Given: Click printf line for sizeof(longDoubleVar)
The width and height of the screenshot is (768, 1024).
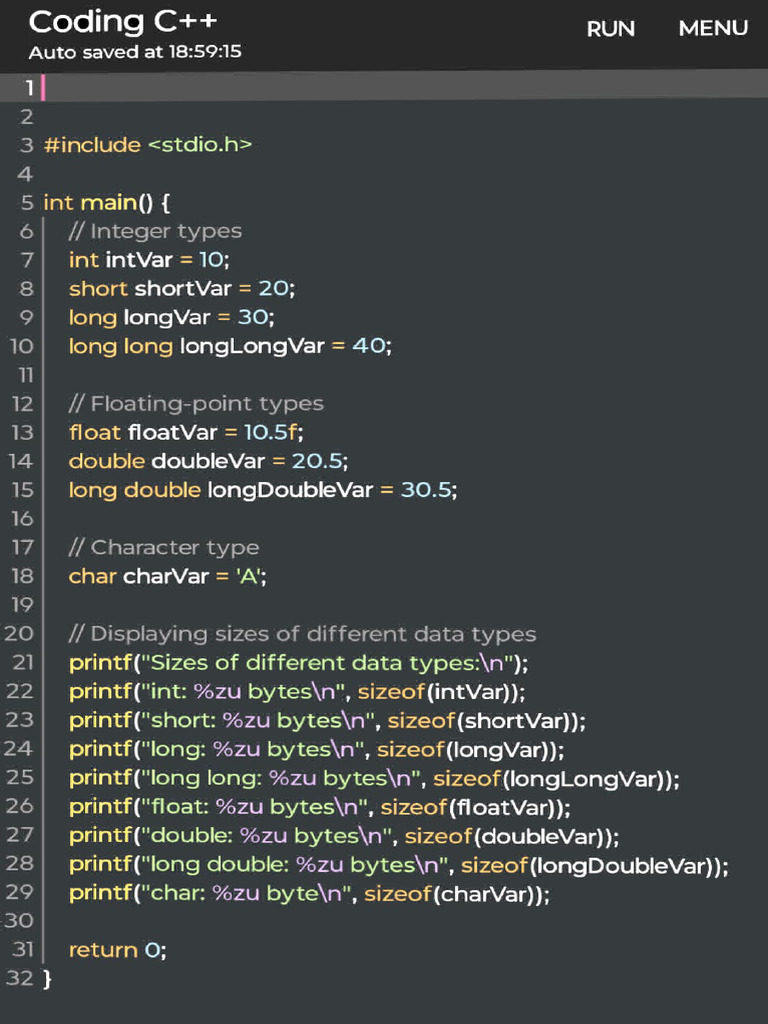Looking at the screenshot, I should click(x=398, y=864).
